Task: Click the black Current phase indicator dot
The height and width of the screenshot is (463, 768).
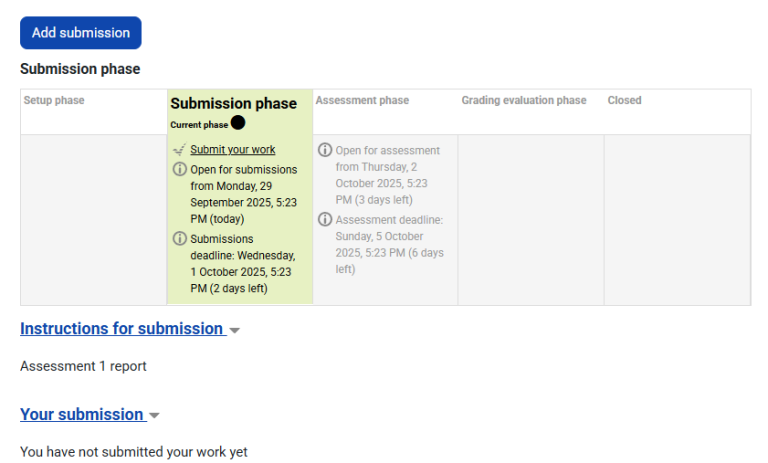Action: pos(238,123)
